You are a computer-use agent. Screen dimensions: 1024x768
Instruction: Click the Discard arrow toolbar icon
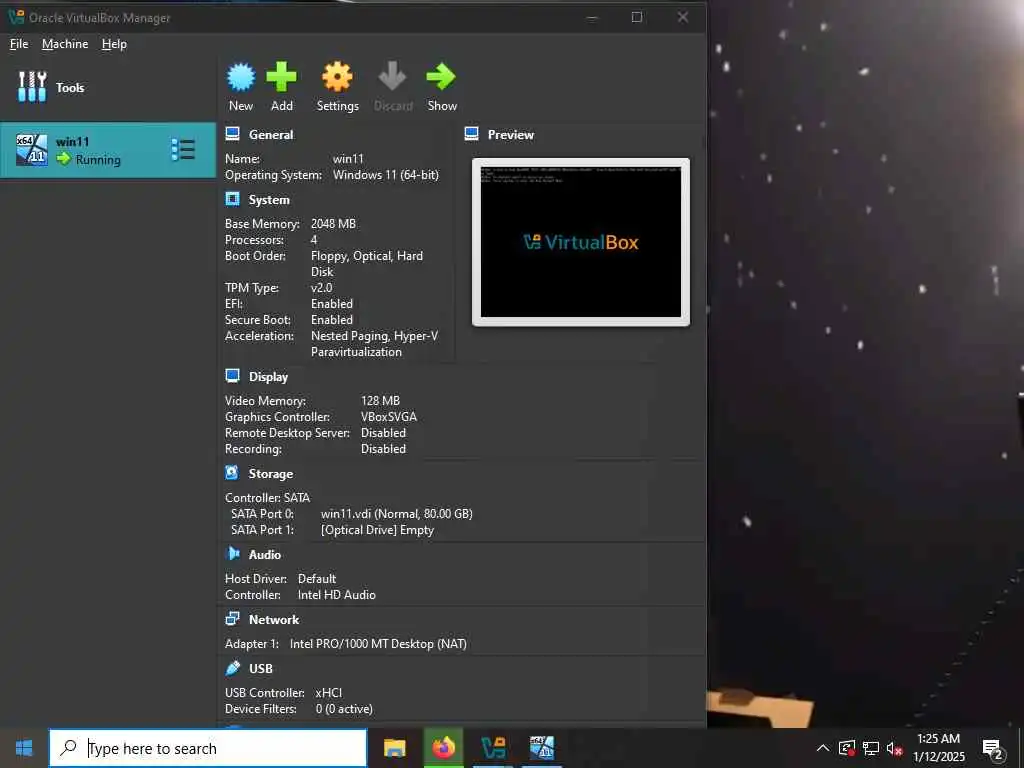pyautogui.click(x=392, y=76)
